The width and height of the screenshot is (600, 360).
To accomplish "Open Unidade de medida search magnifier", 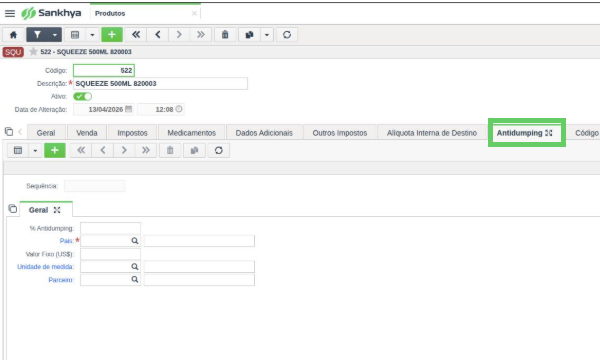I will pyautogui.click(x=135, y=266).
